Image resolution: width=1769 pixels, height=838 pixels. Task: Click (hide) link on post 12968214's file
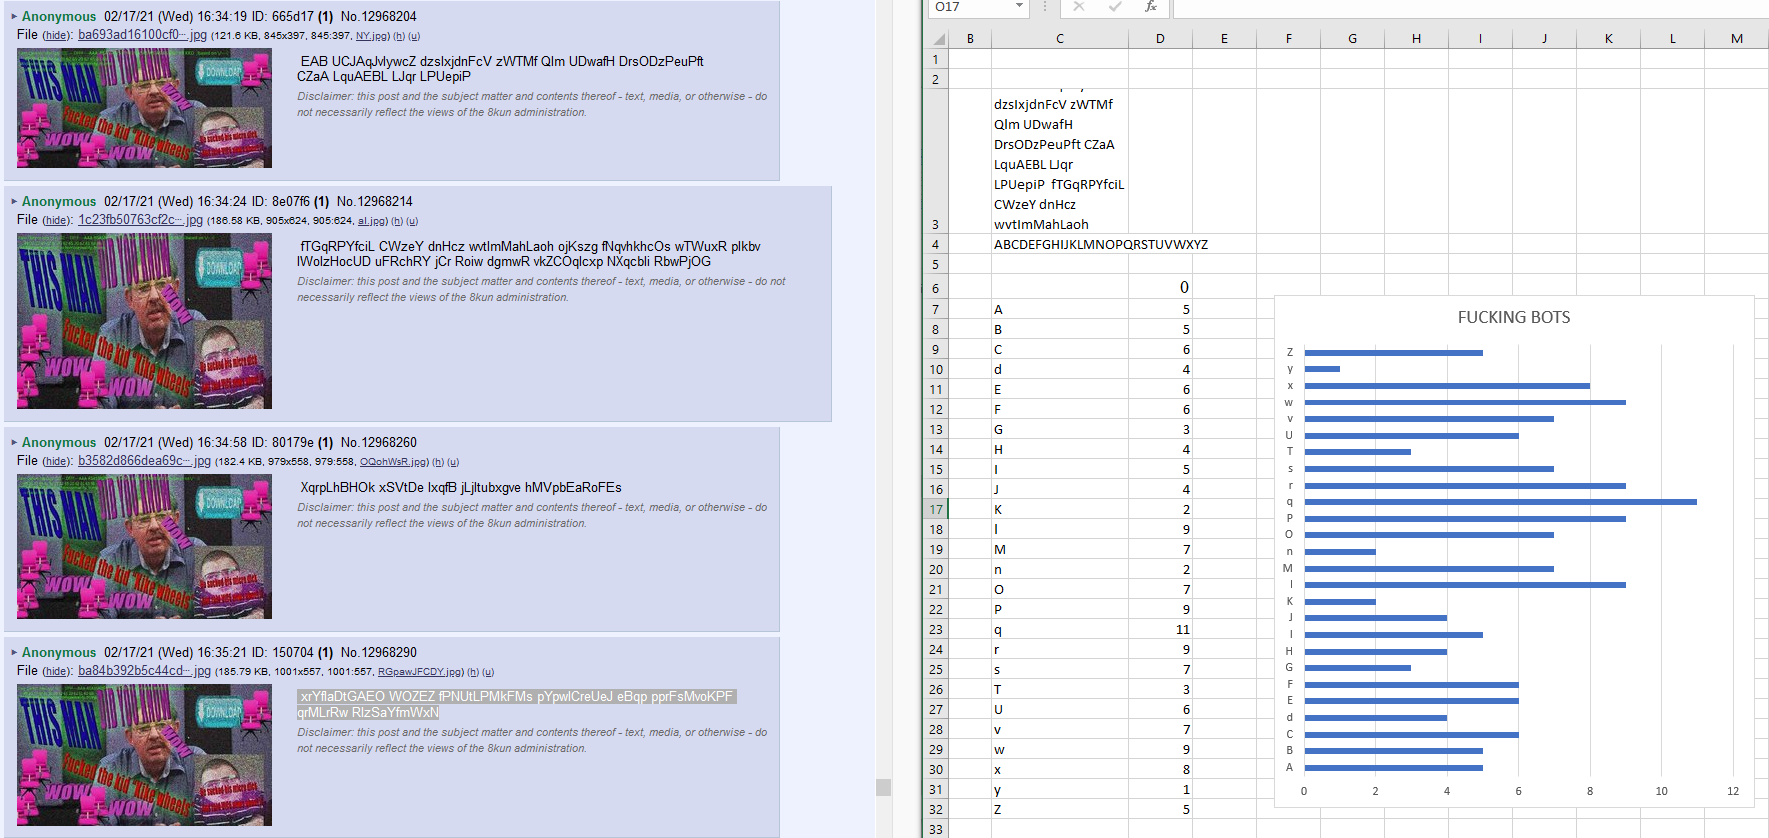coord(57,221)
